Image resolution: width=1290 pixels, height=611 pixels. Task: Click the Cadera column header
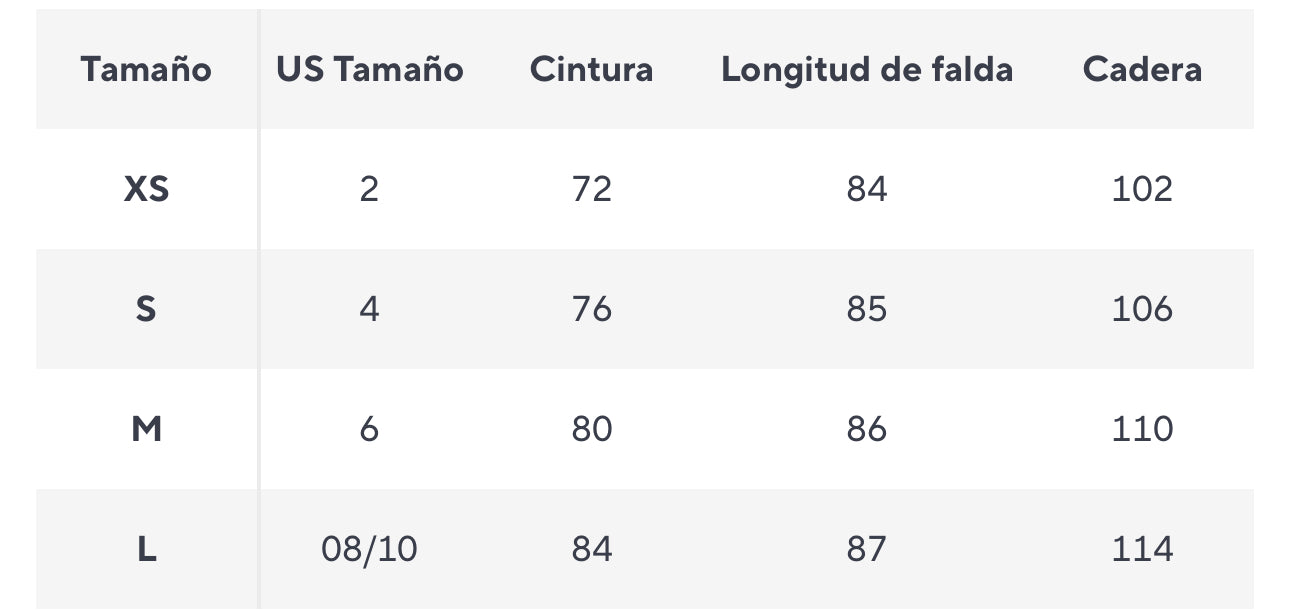click(x=1142, y=69)
